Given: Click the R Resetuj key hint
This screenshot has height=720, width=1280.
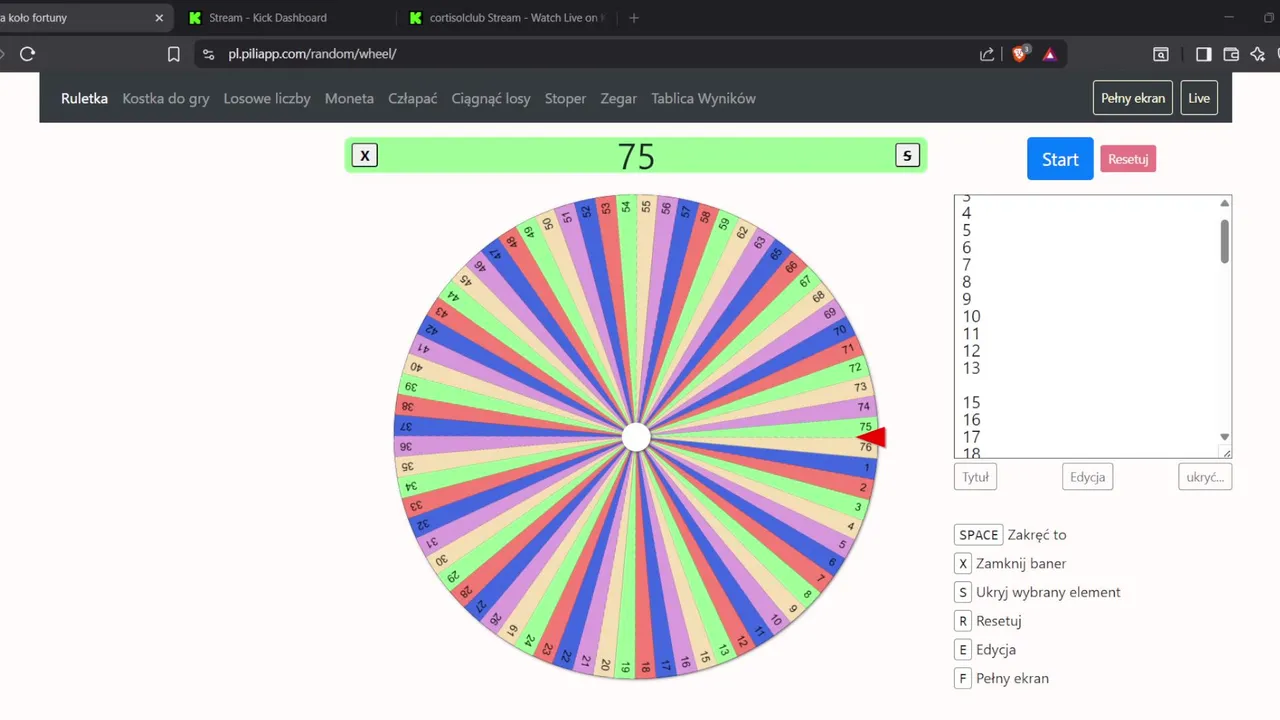Looking at the screenshot, I should click(988, 621).
